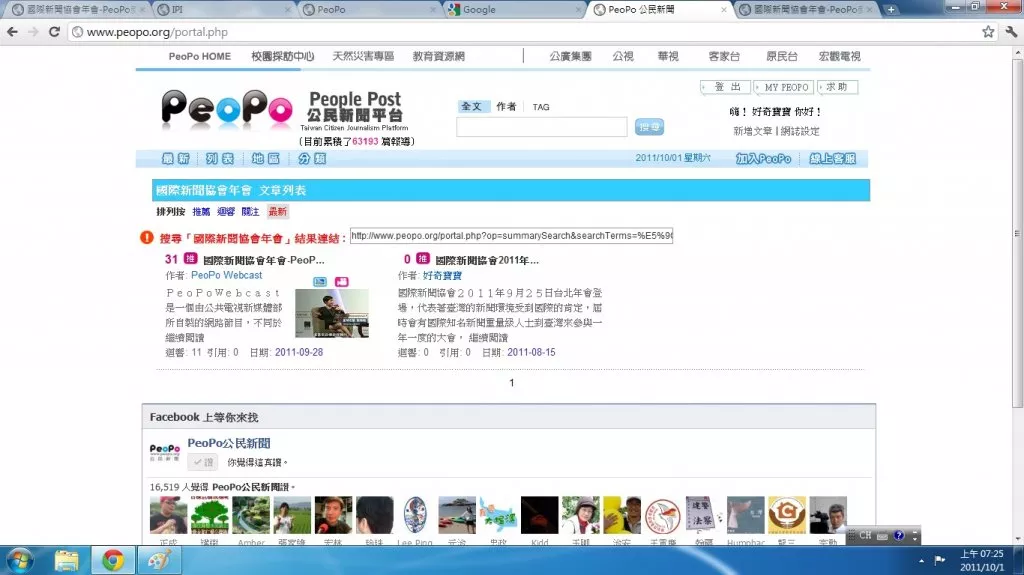
Task: Click the 推 badge next to count 0
Action: pos(423,259)
